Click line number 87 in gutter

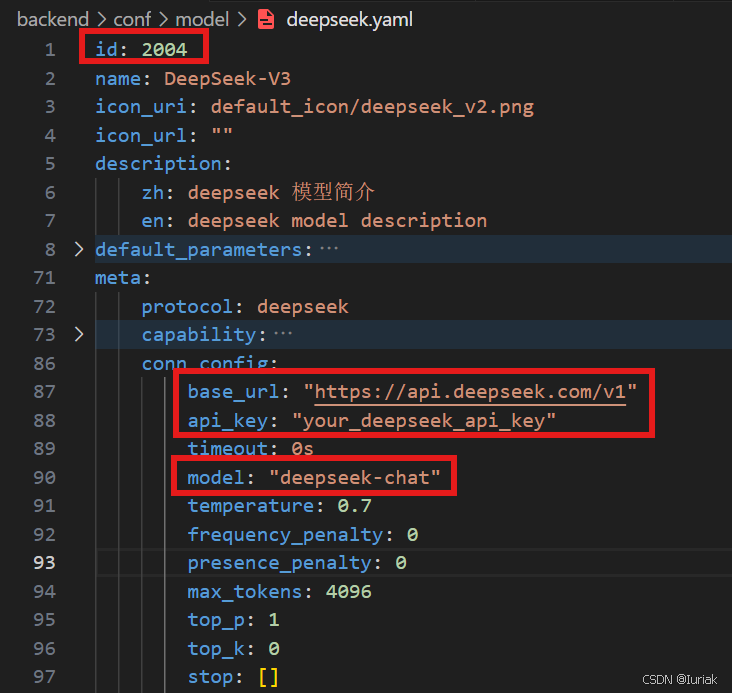44,392
